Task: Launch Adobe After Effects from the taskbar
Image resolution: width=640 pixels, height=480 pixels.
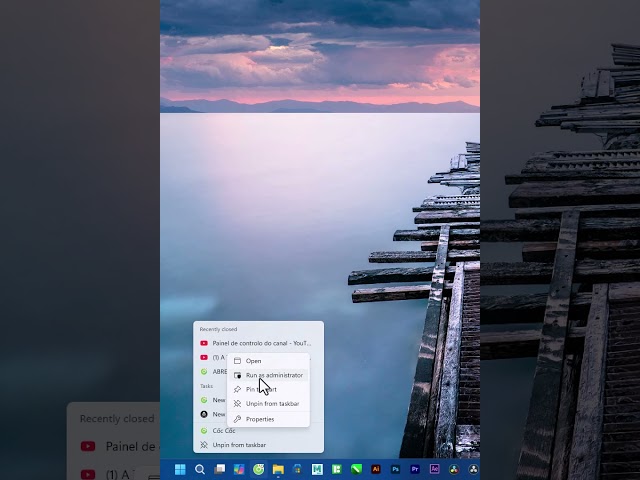Action: coord(434,469)
